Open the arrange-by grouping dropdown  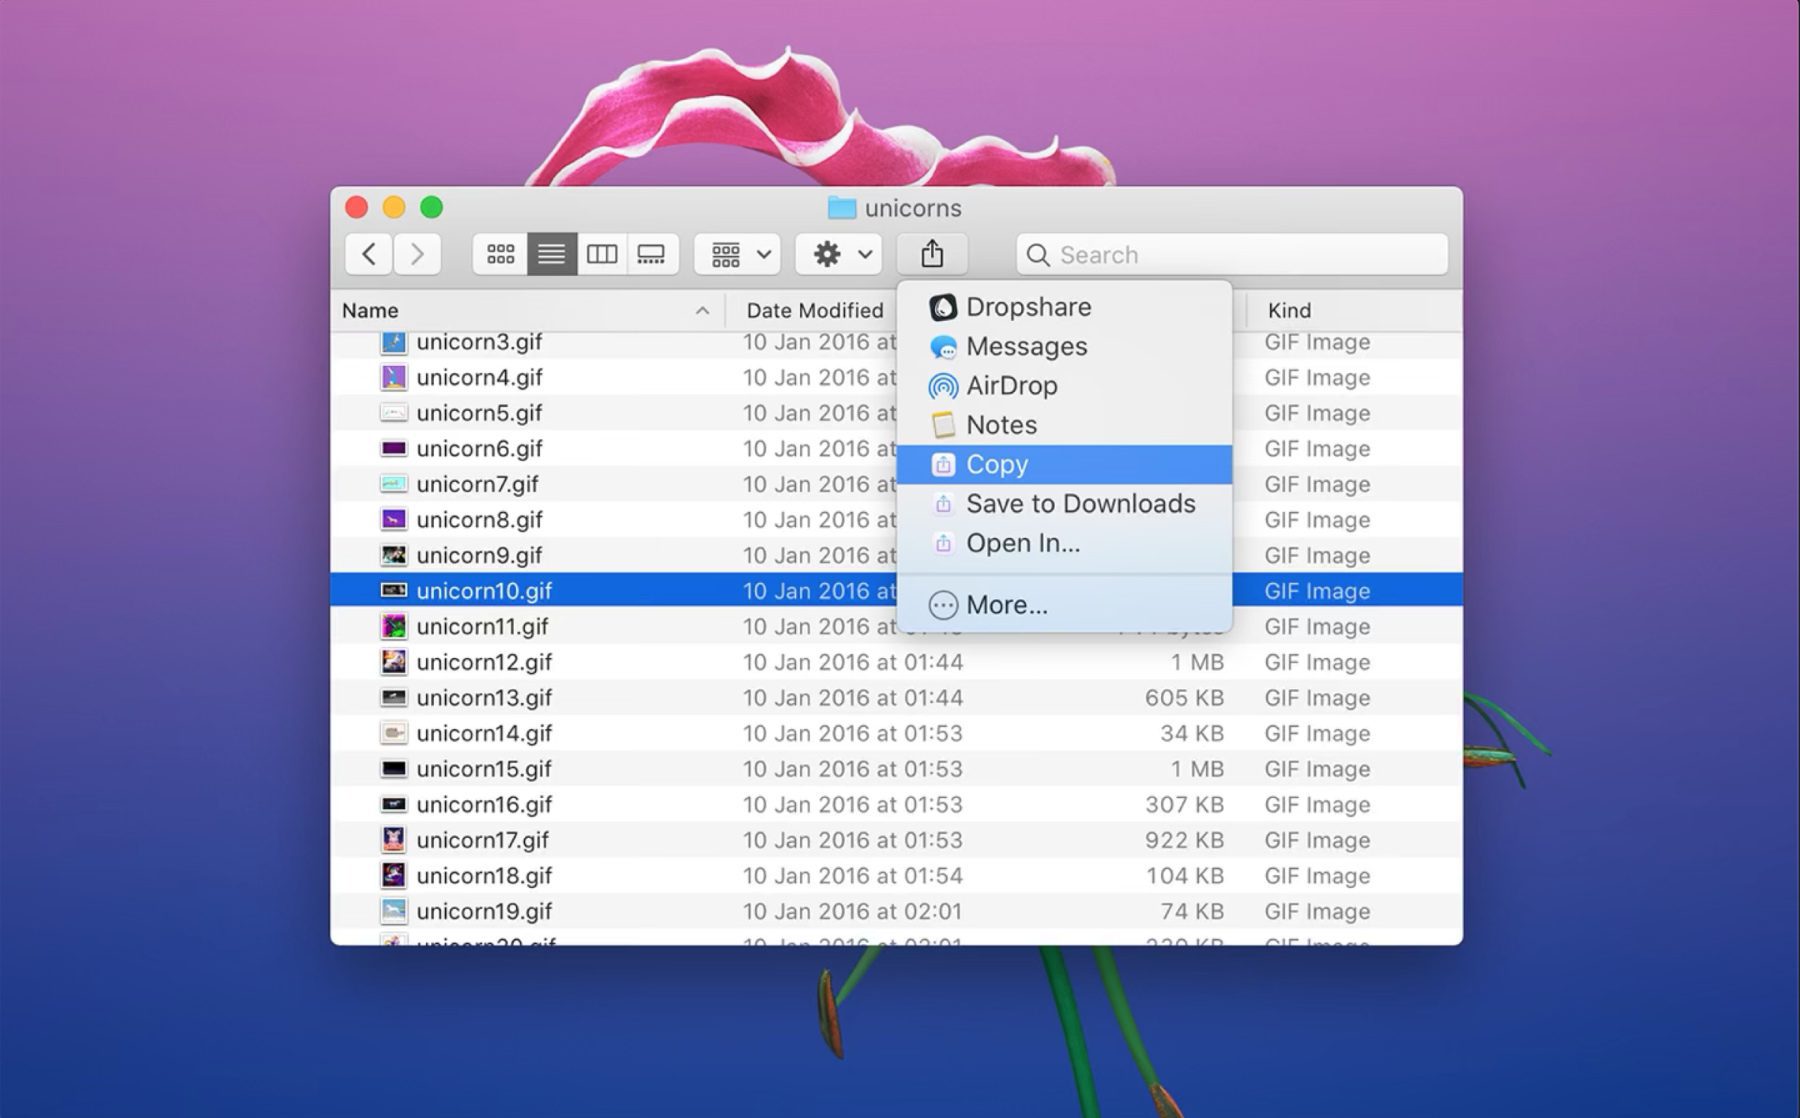739,254
